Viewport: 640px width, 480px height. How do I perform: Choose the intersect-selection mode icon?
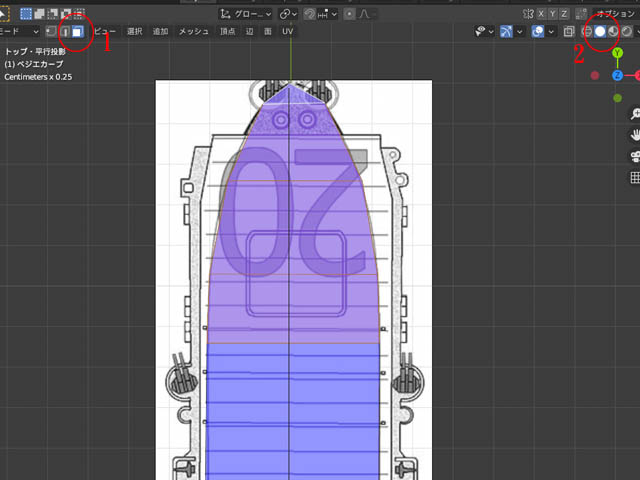pos(80,14)
